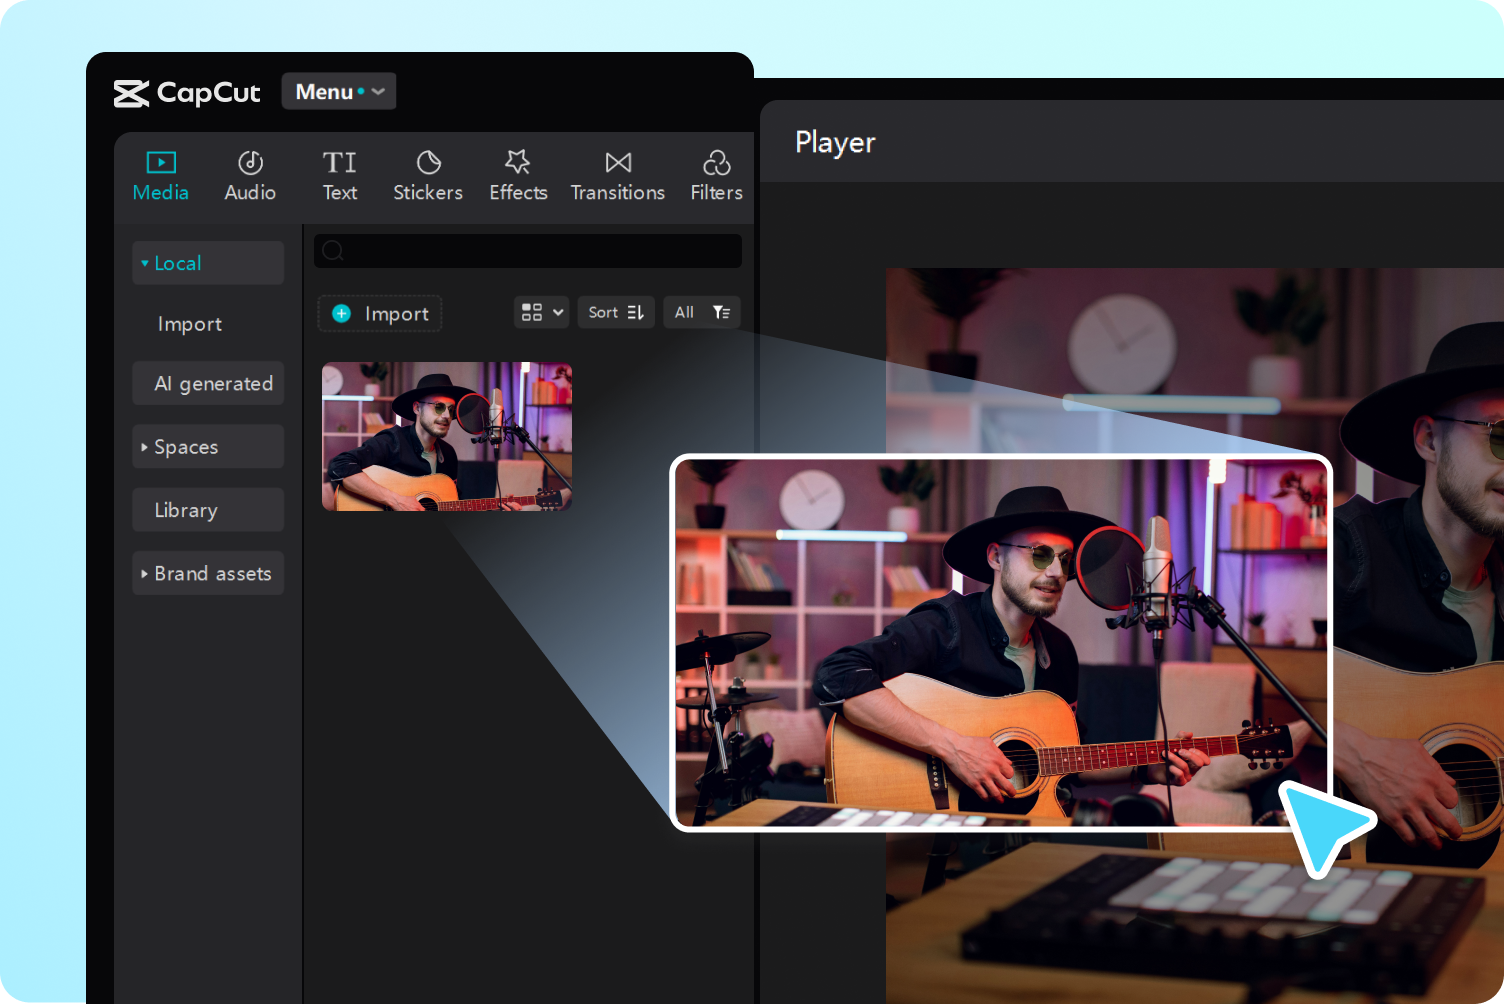Open the Menu dropdown
This screenshot has width=1504, height=1004.
click(x=338, y=91)
